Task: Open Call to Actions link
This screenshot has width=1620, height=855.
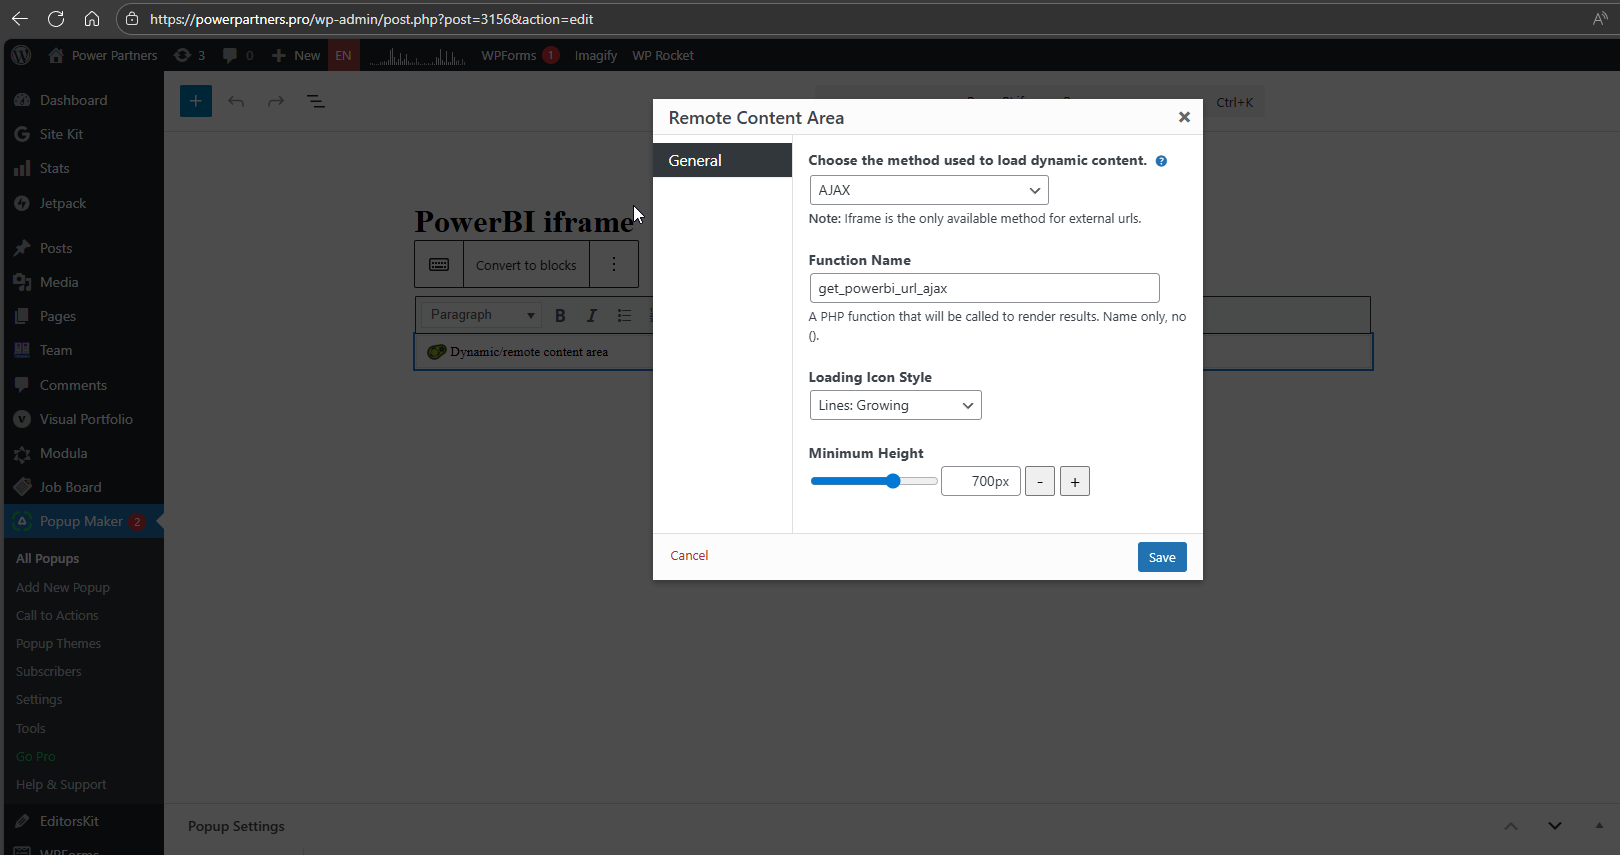Action: click(57, 615)
